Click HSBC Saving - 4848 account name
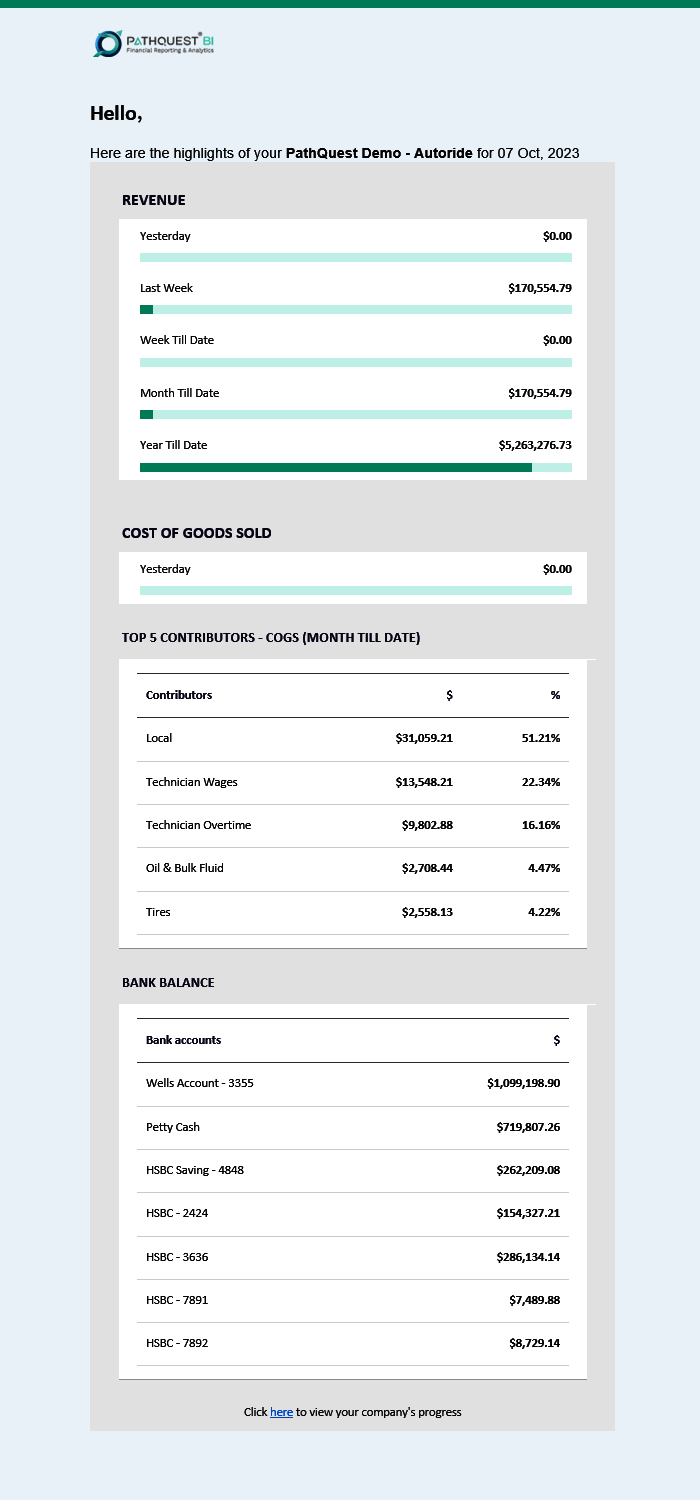Screen dimensions: 700x1500 [195, 1170]
